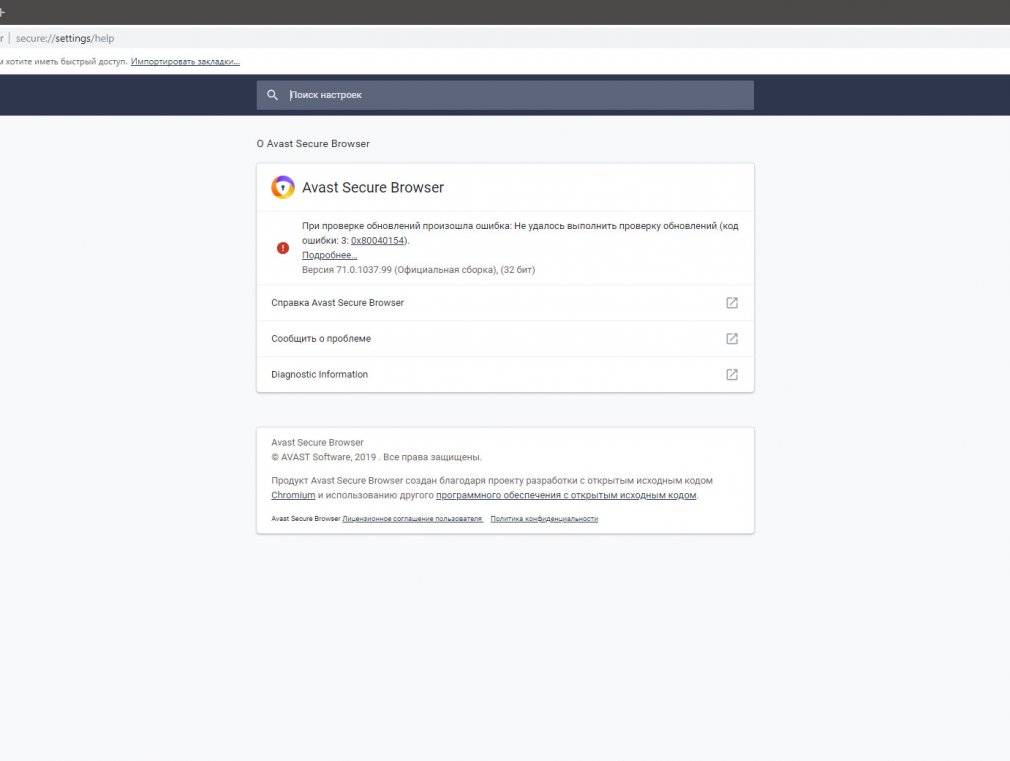Click the Avast Secure Browser logo icon
Image resolution: width=1010 pixels, height=761 pixels.
point(283,187)
